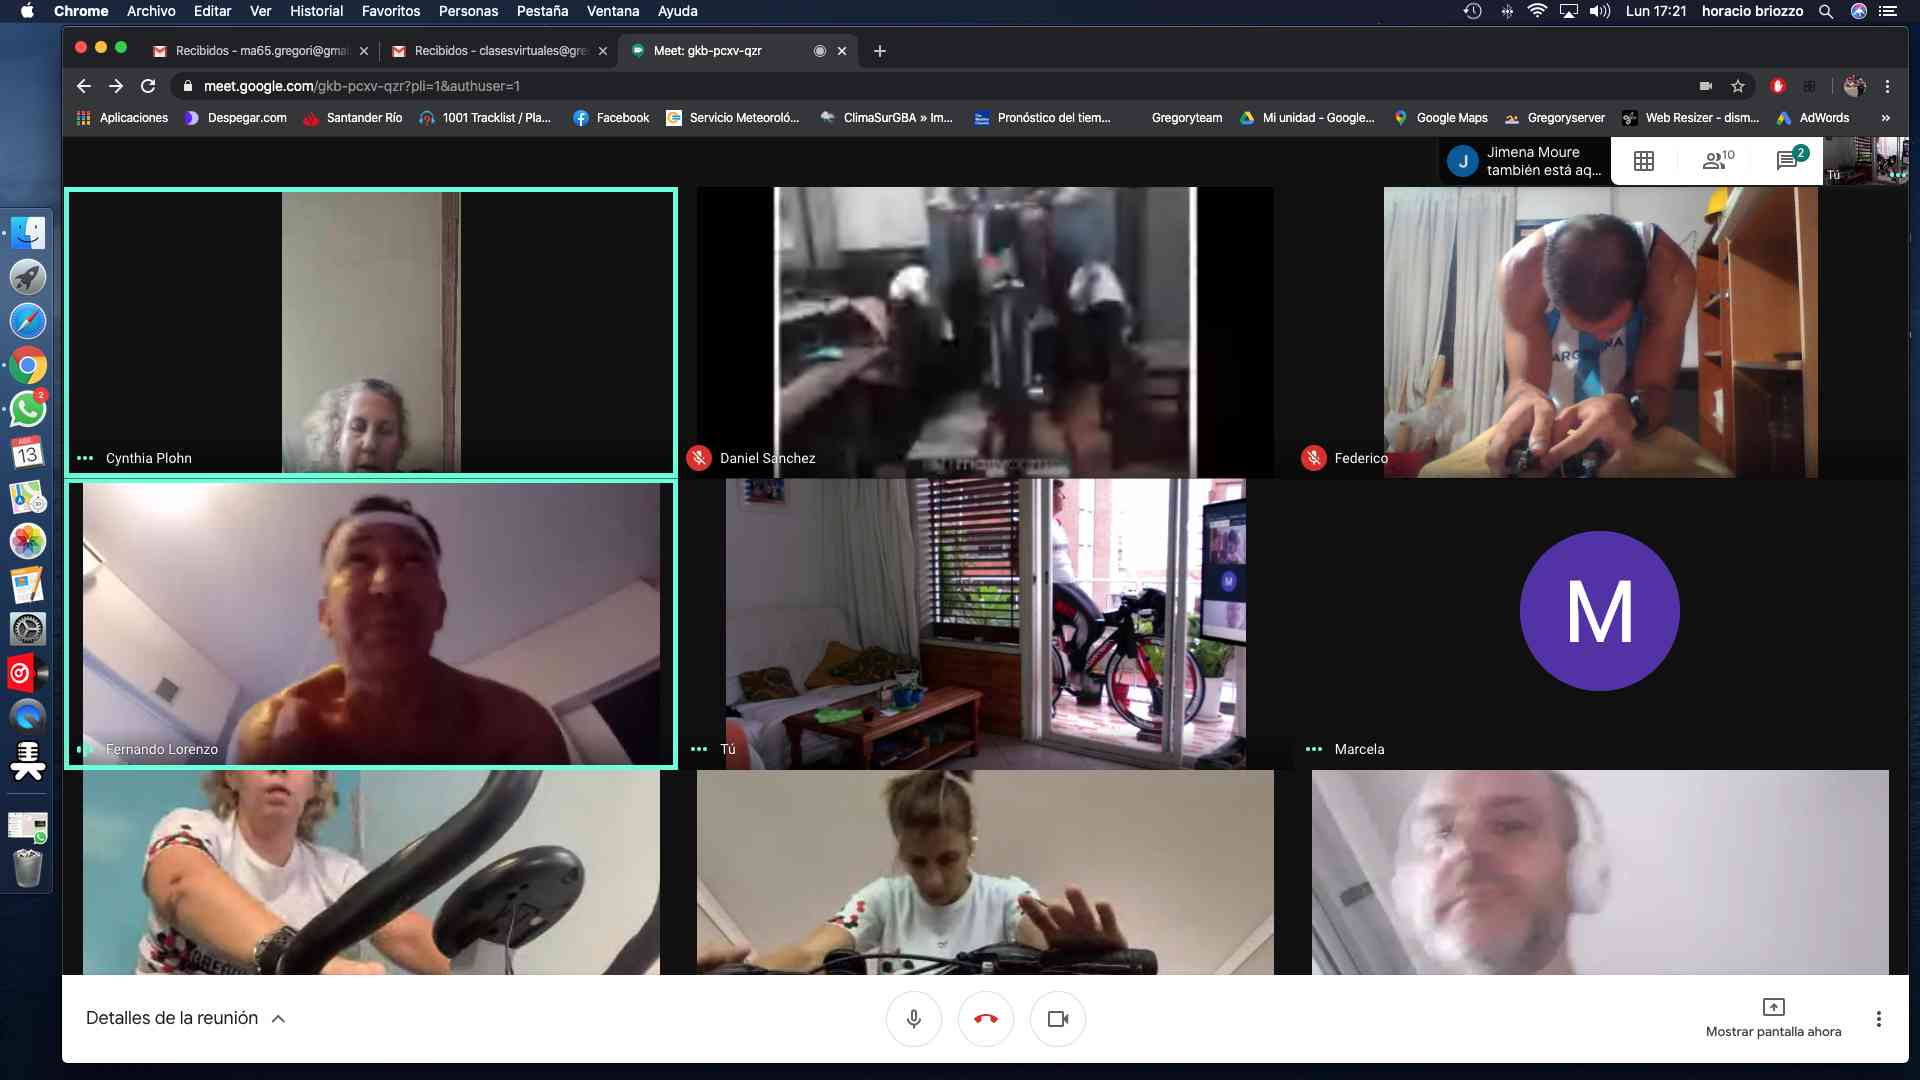Click the volume control in menu bar
The width and height of the screenshot is (1920, 1080).
pos(1600,11)
